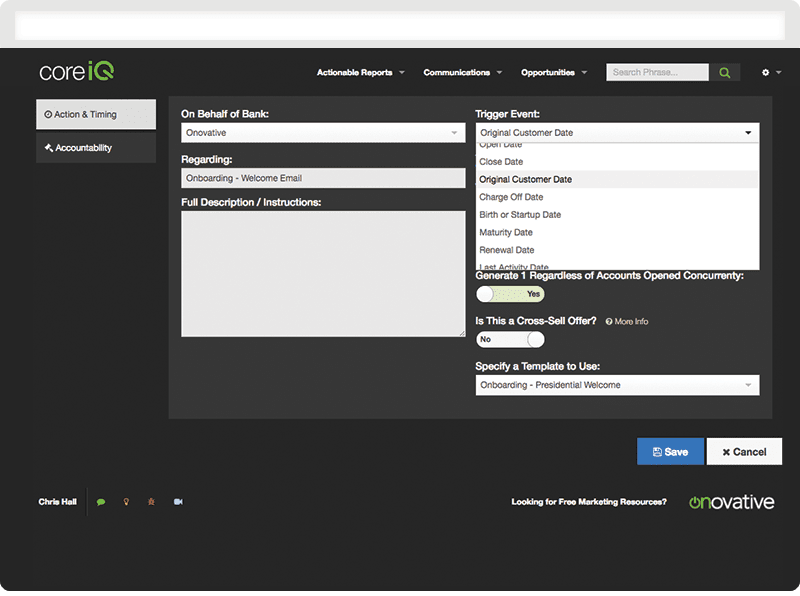Open the Action & Timing tab

click(96, 114)
